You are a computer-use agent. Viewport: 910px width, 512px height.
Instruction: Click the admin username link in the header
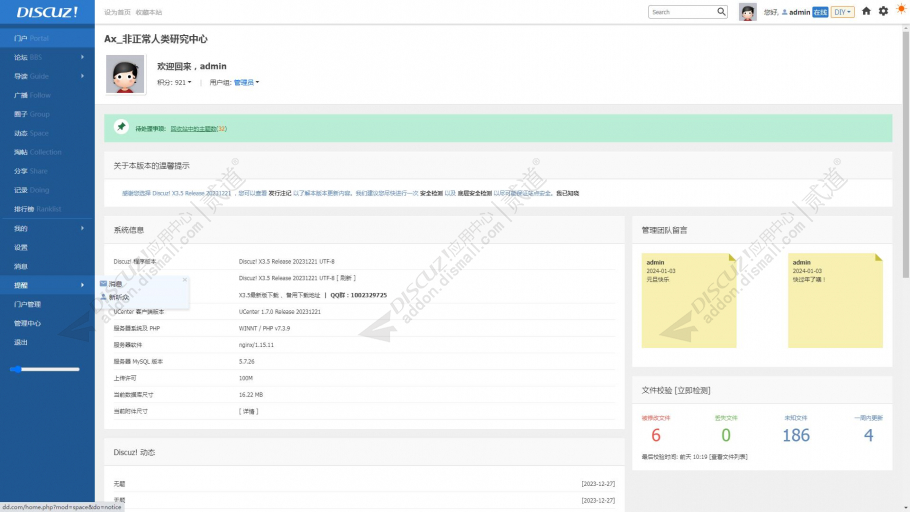pyautogui.click(x=799, y=12)
